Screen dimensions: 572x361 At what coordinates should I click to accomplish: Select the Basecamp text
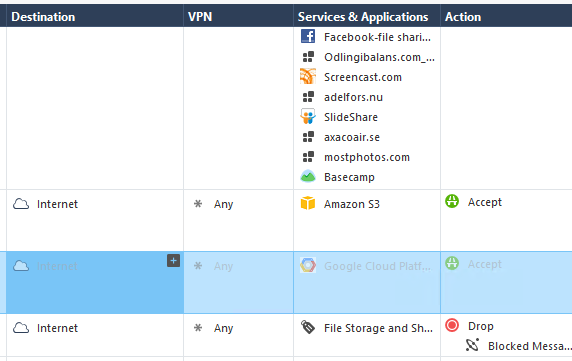click(349, 177)
